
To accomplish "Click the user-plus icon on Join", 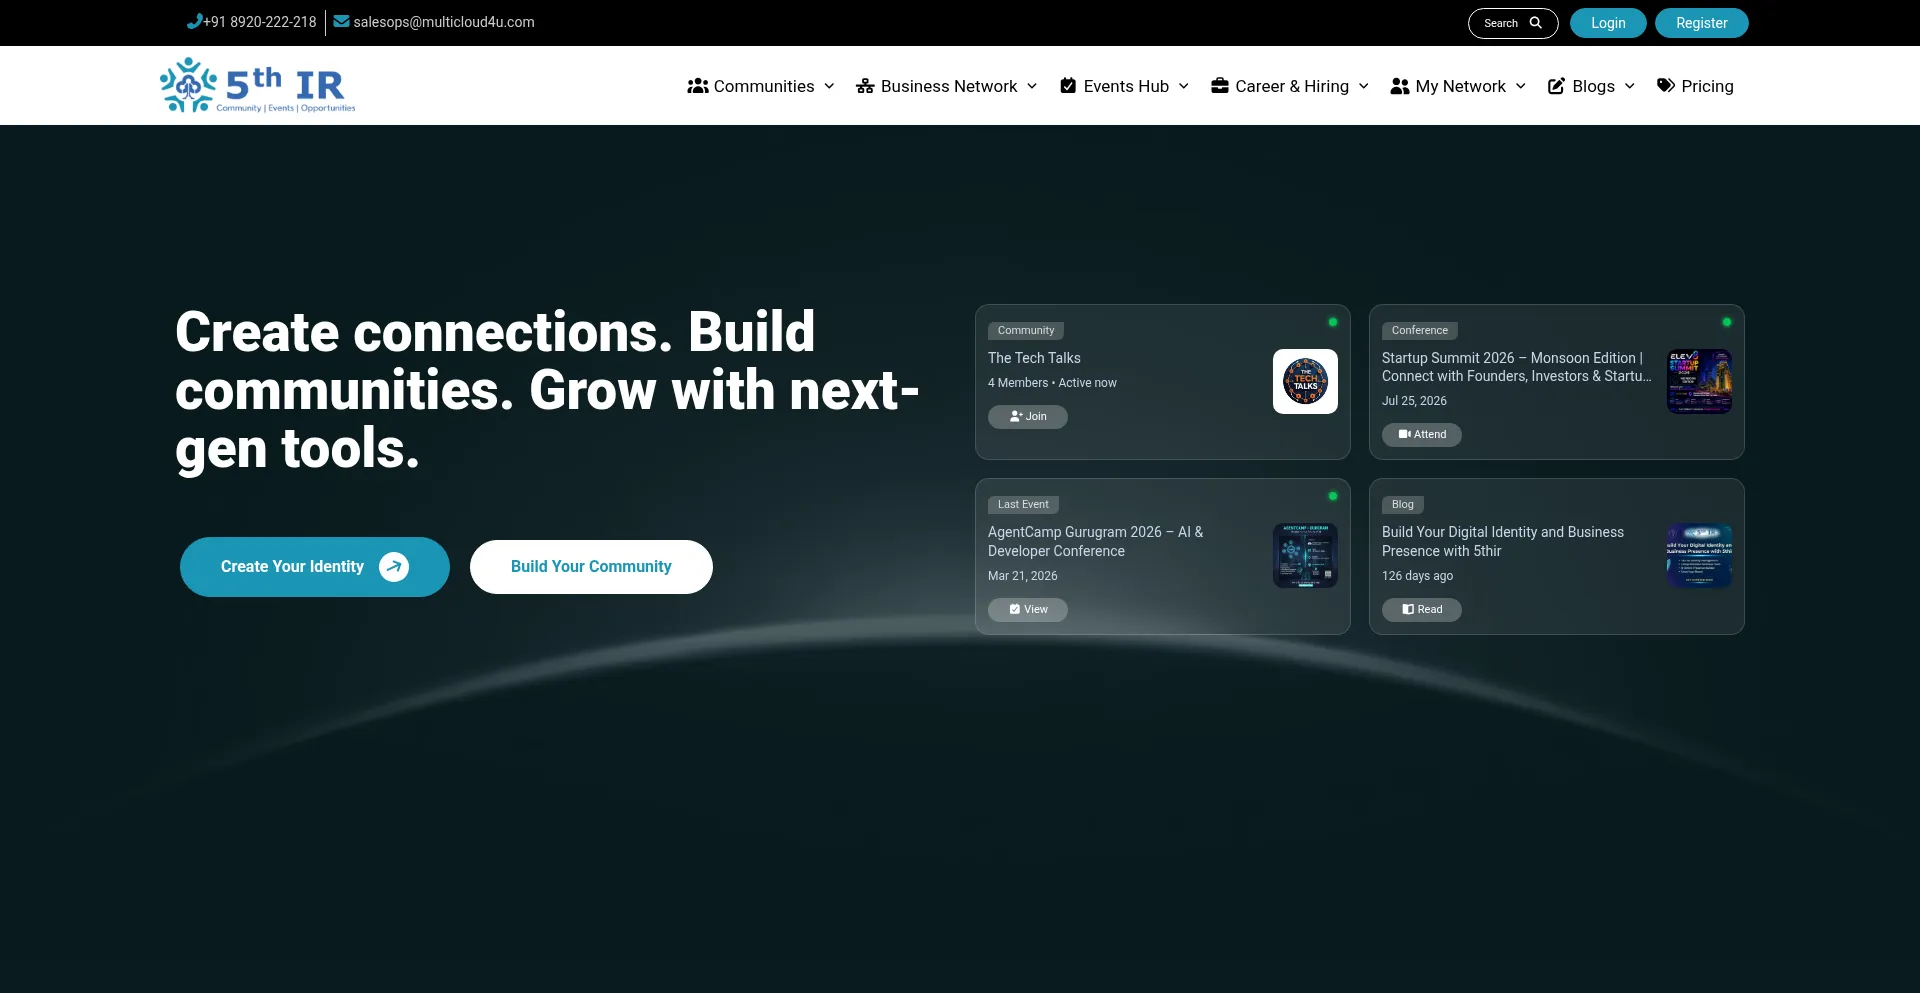I will tap(1016, 417).
